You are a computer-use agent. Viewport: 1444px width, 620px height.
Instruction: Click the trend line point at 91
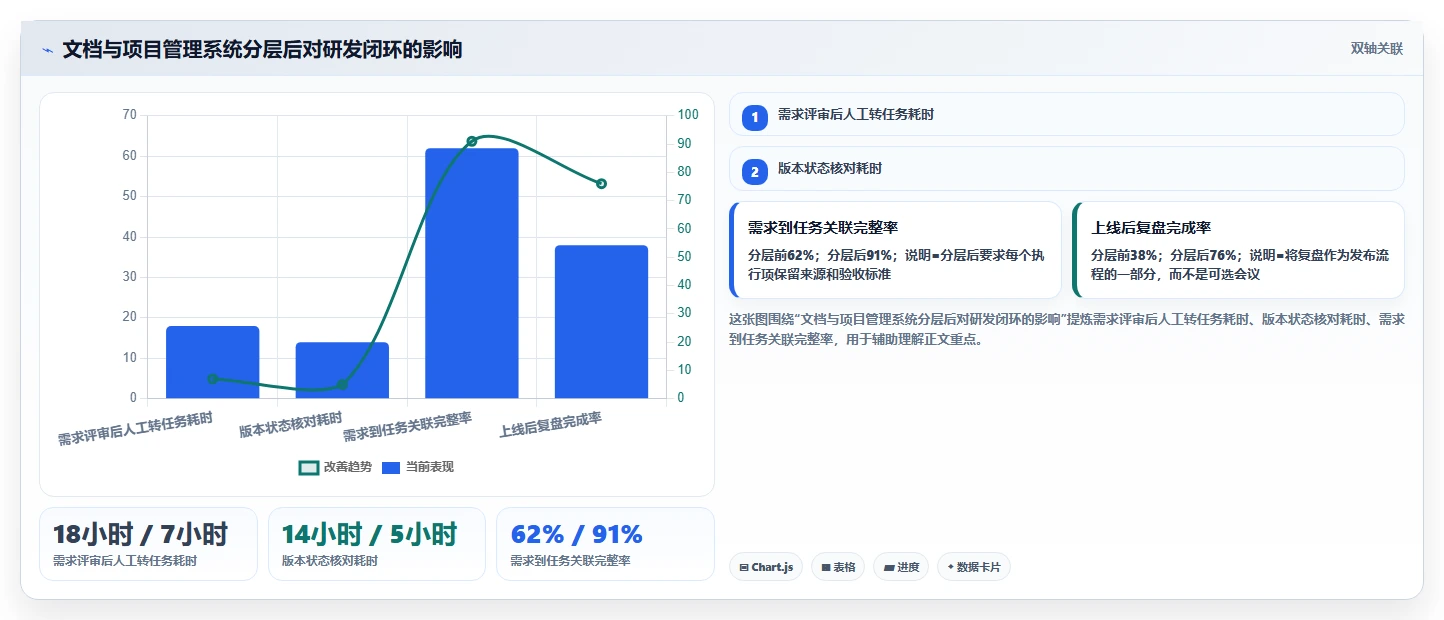pyautogui.click(x=472, y=141)
